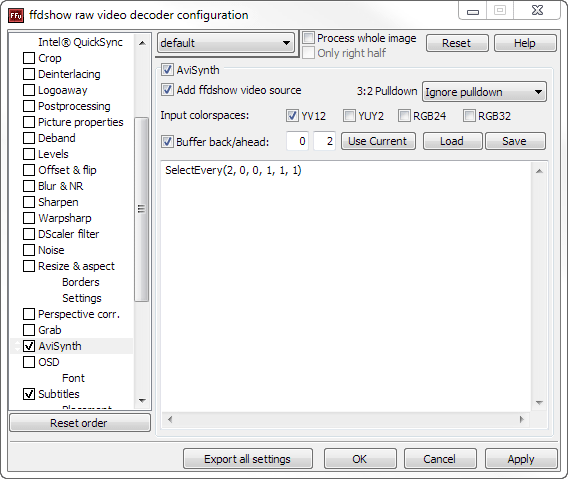Apply the current settings
The image size is (568, 479).
tap(521, 459)
